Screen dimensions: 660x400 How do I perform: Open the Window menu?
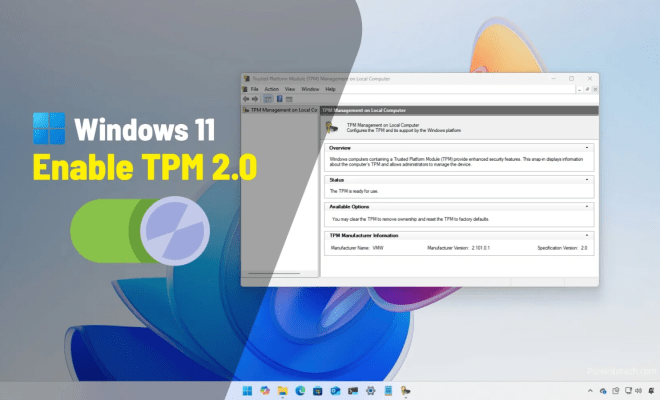pos(310,89)
